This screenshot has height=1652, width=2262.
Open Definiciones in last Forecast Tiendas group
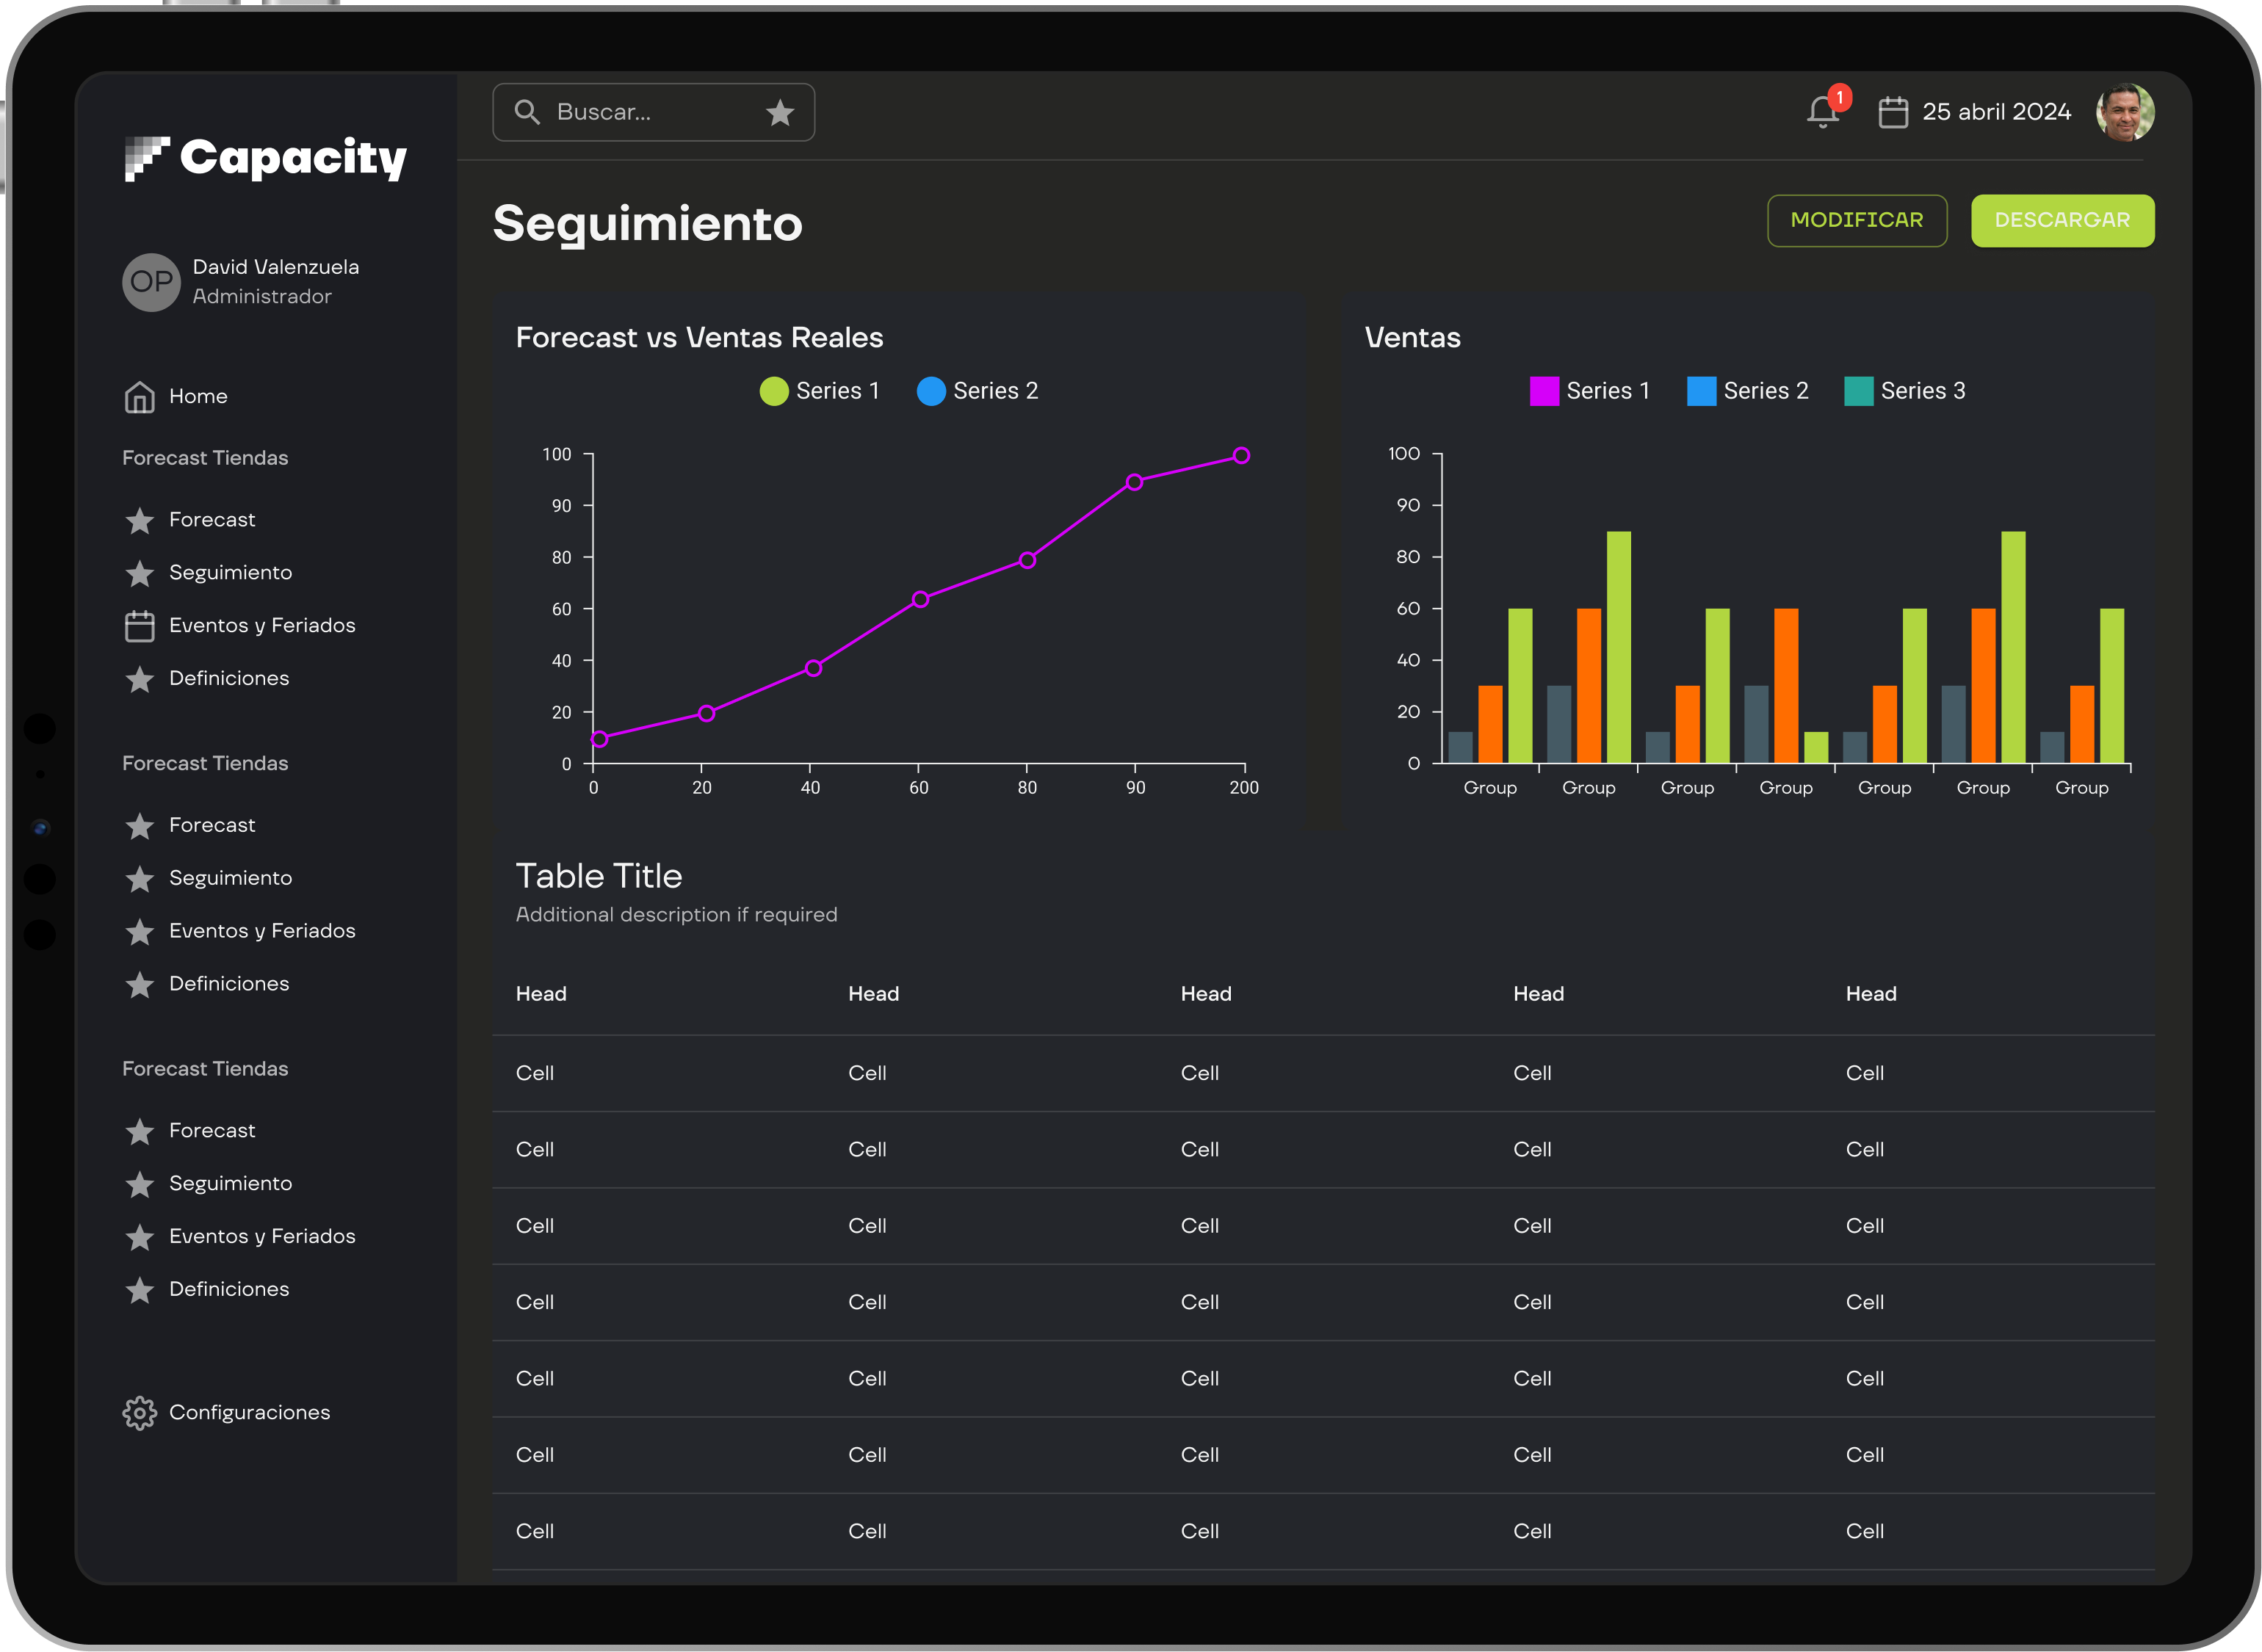click(x=228, y=1289)
